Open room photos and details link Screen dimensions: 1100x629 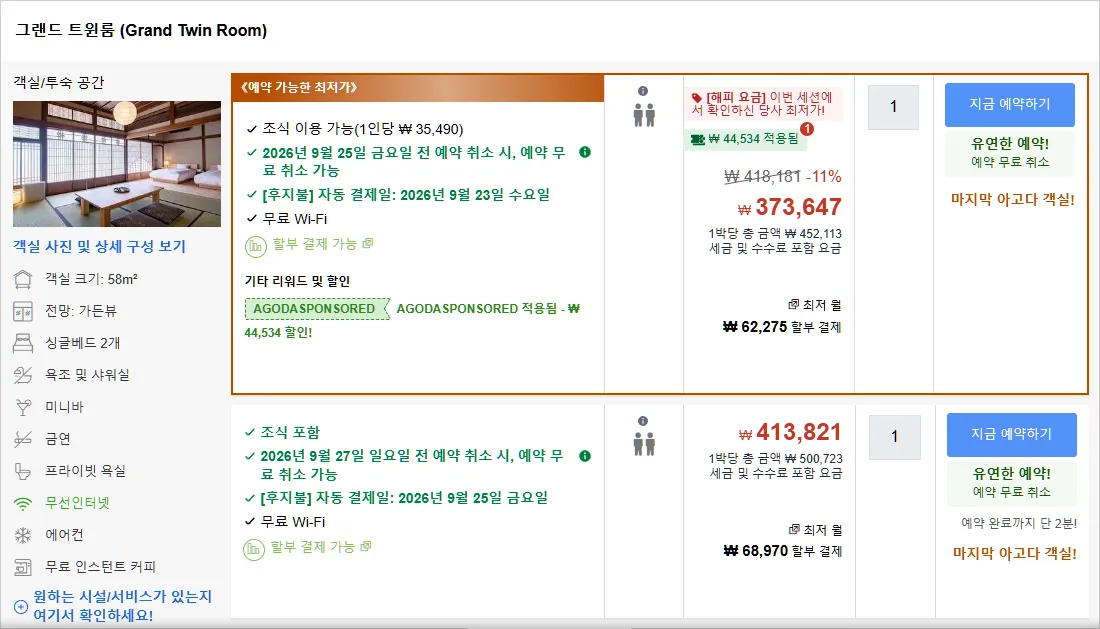tap(99, 246)
